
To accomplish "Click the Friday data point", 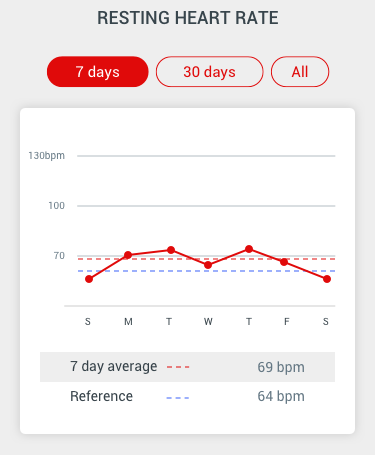I will point(284,262).
